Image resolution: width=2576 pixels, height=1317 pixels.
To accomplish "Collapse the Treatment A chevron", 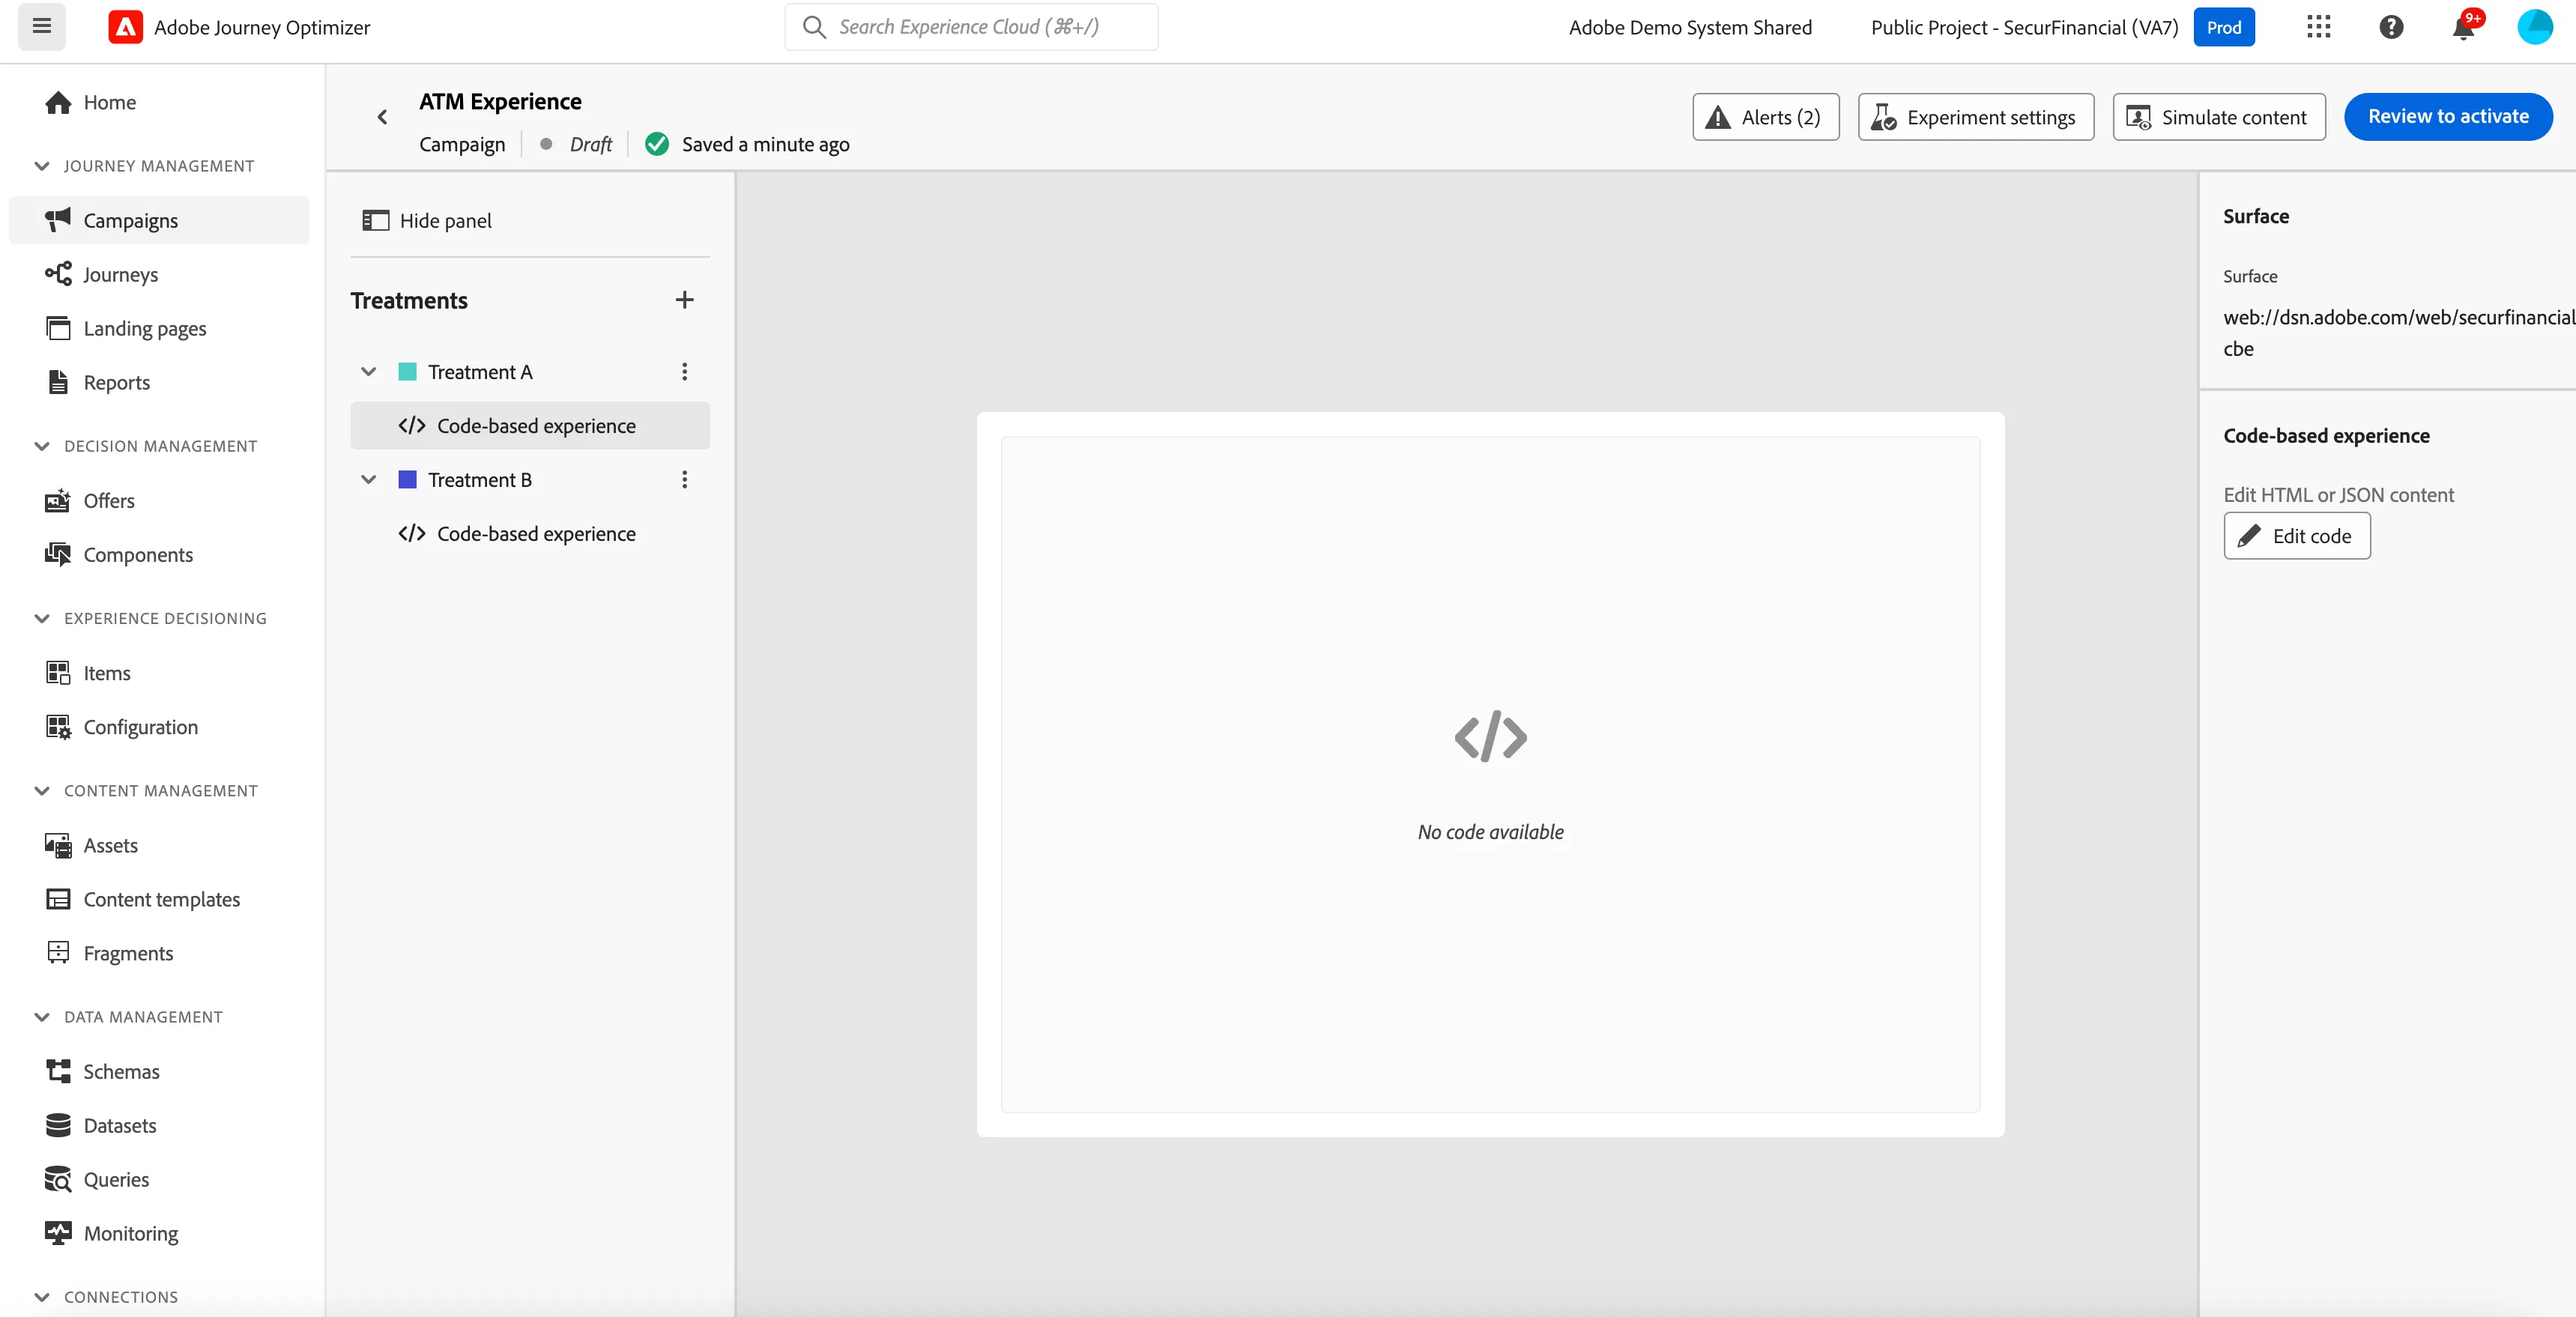I will tap(369, 372).
